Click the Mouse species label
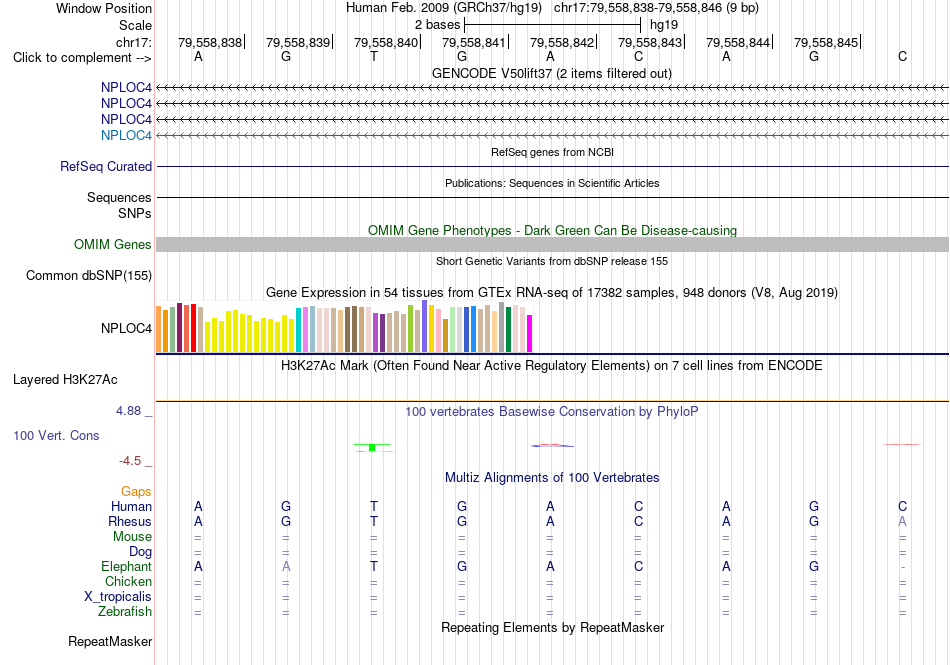 132,537
